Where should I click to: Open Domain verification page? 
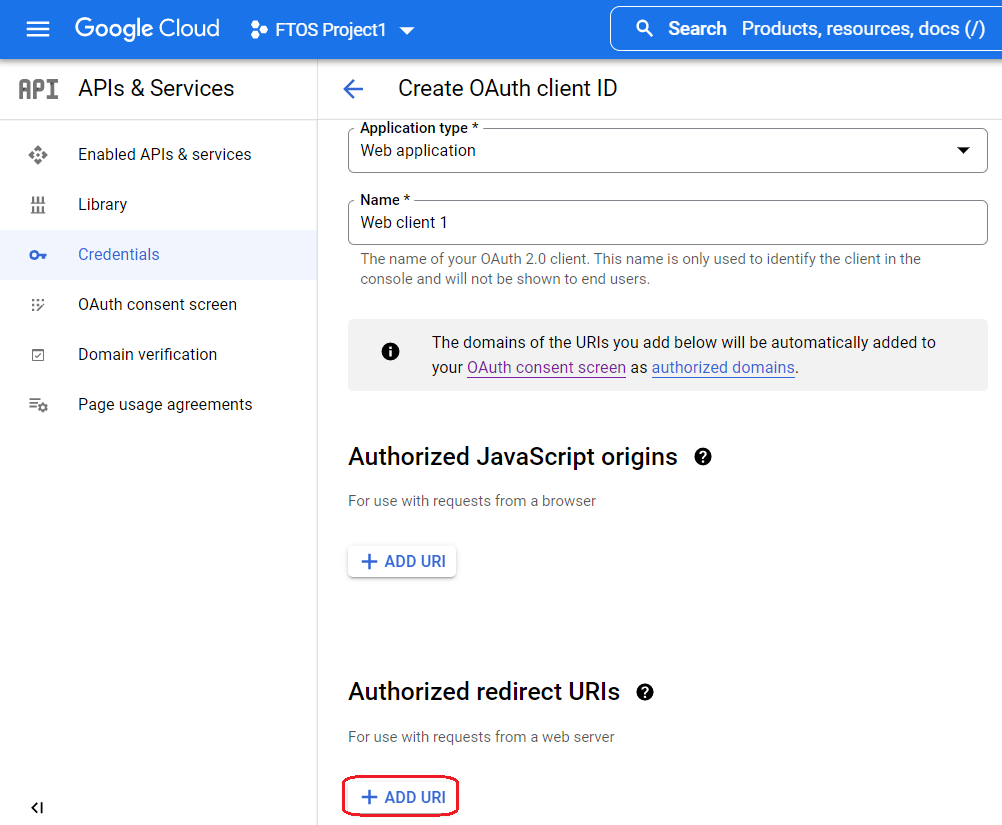click(x=147, y=354)
